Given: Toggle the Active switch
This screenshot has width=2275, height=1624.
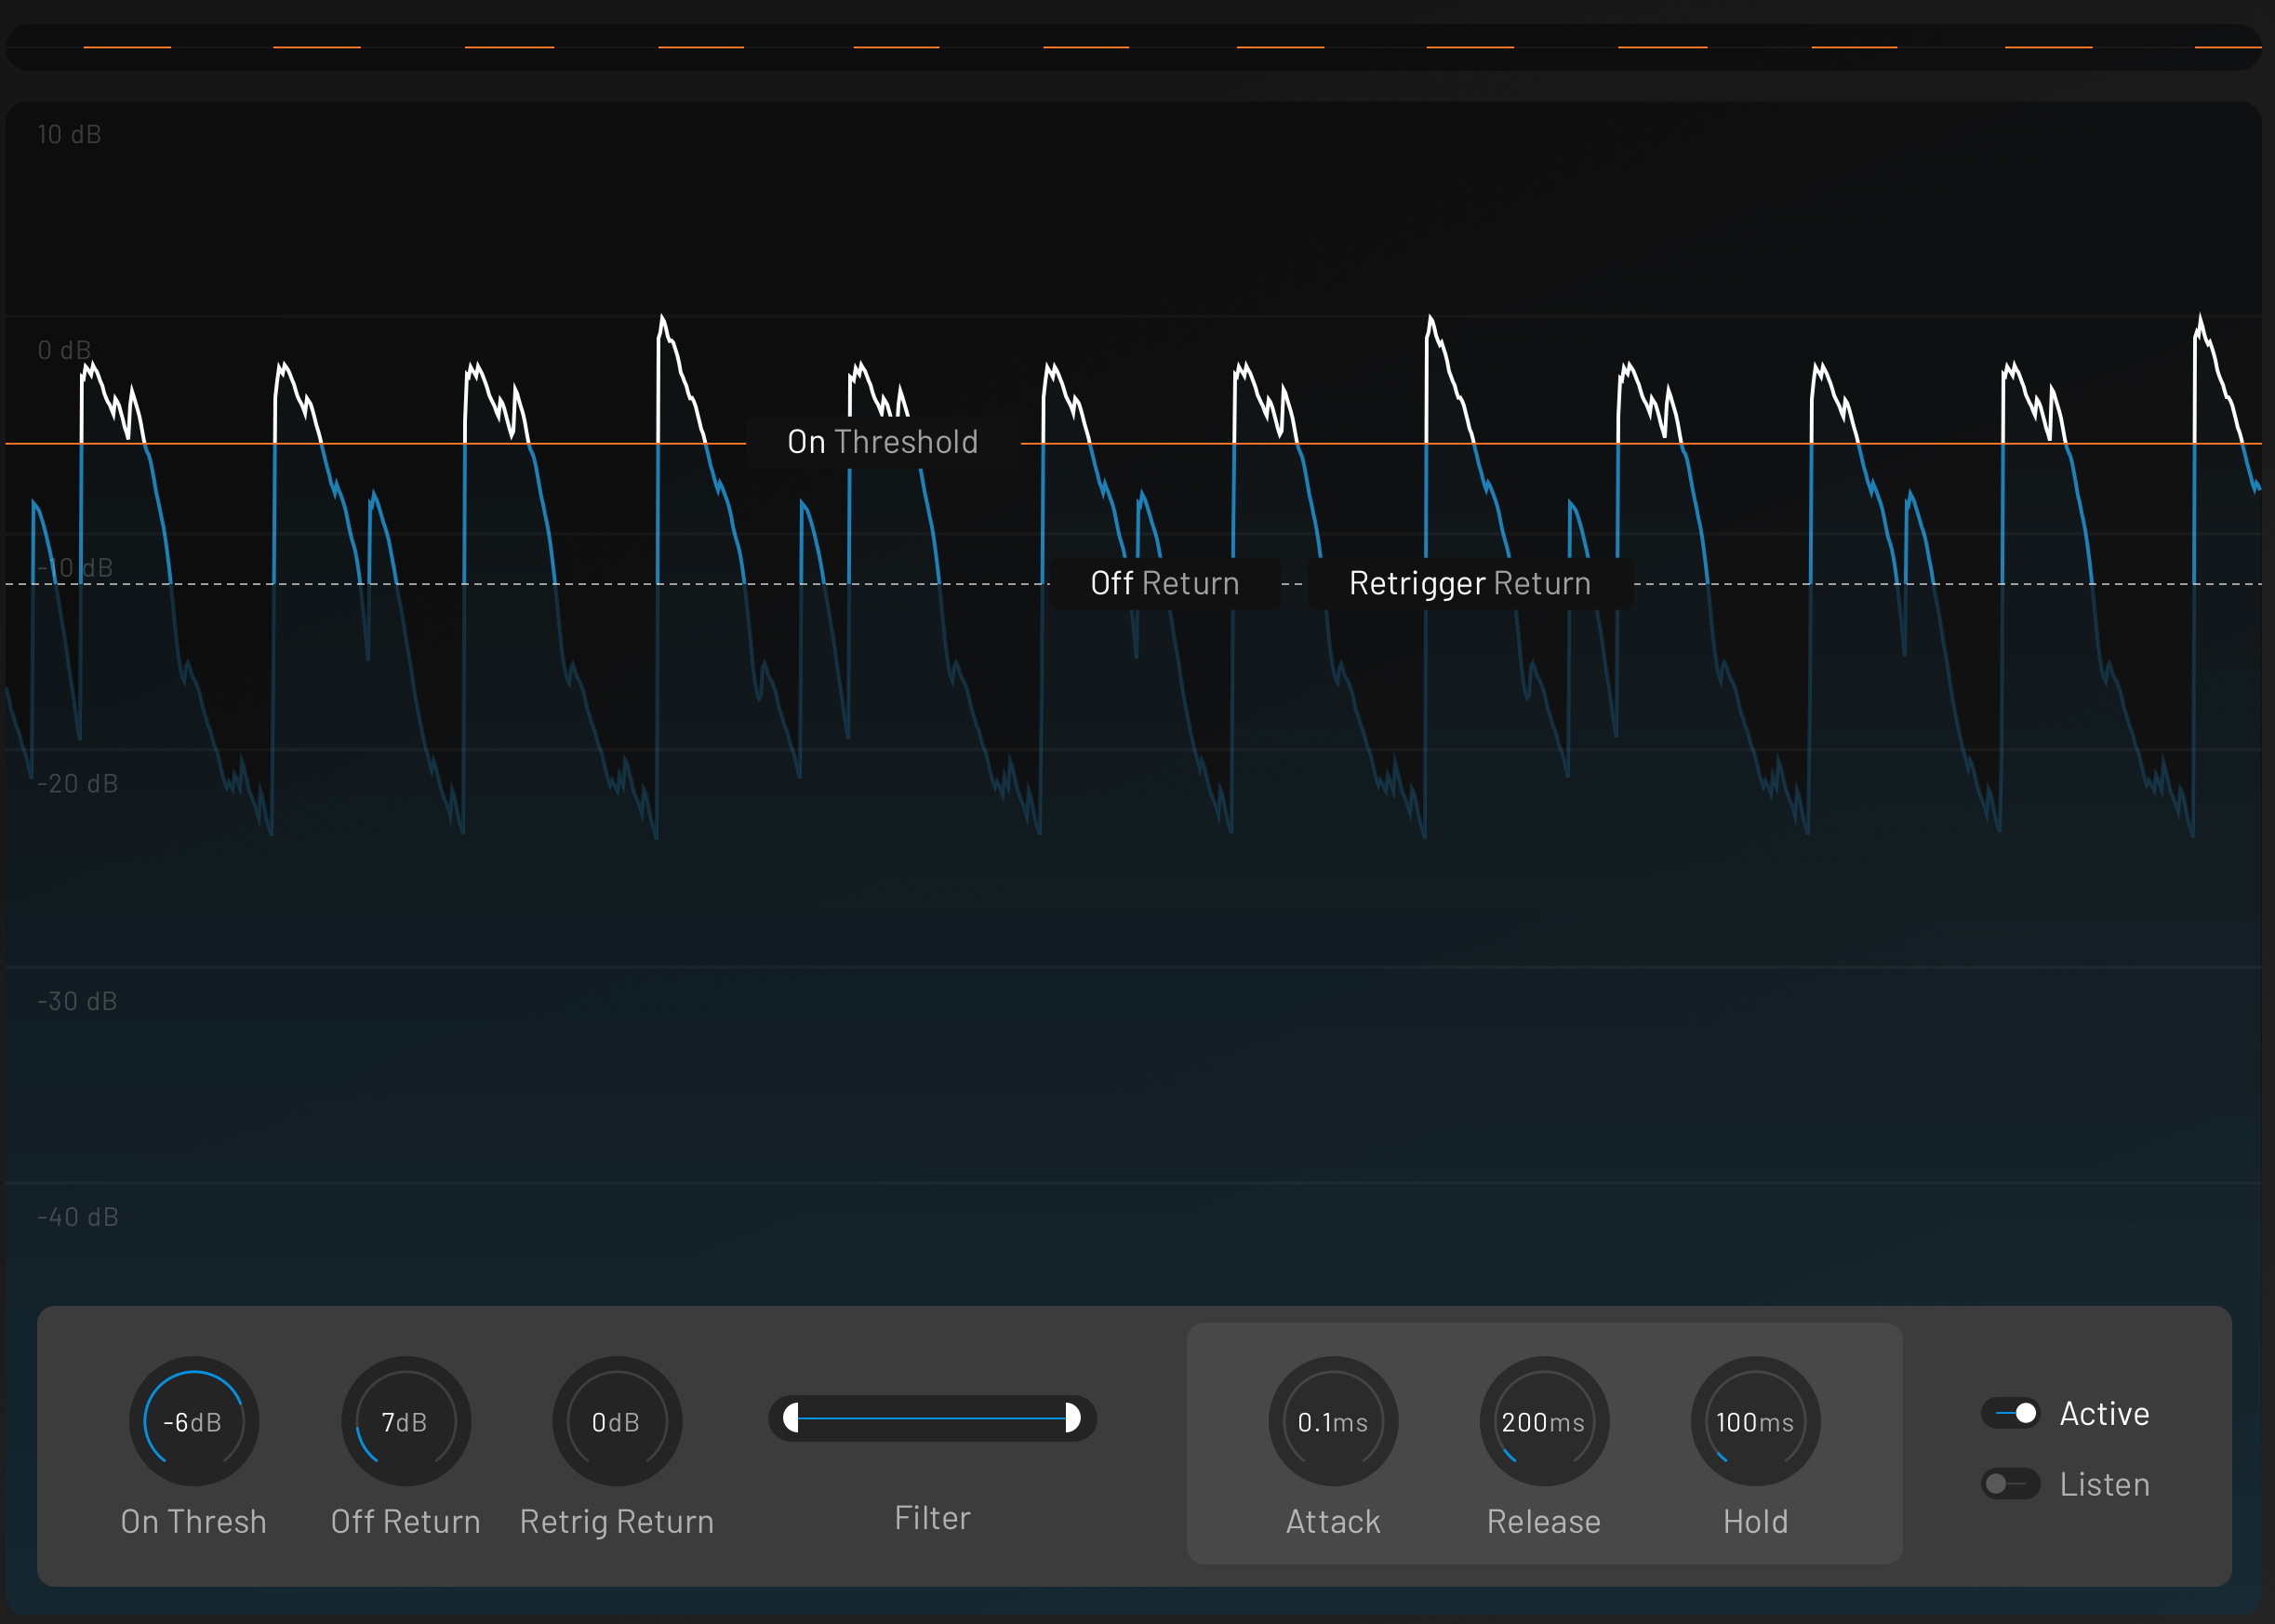Looking at the screenshot, I should (x=2011, y=1413).
